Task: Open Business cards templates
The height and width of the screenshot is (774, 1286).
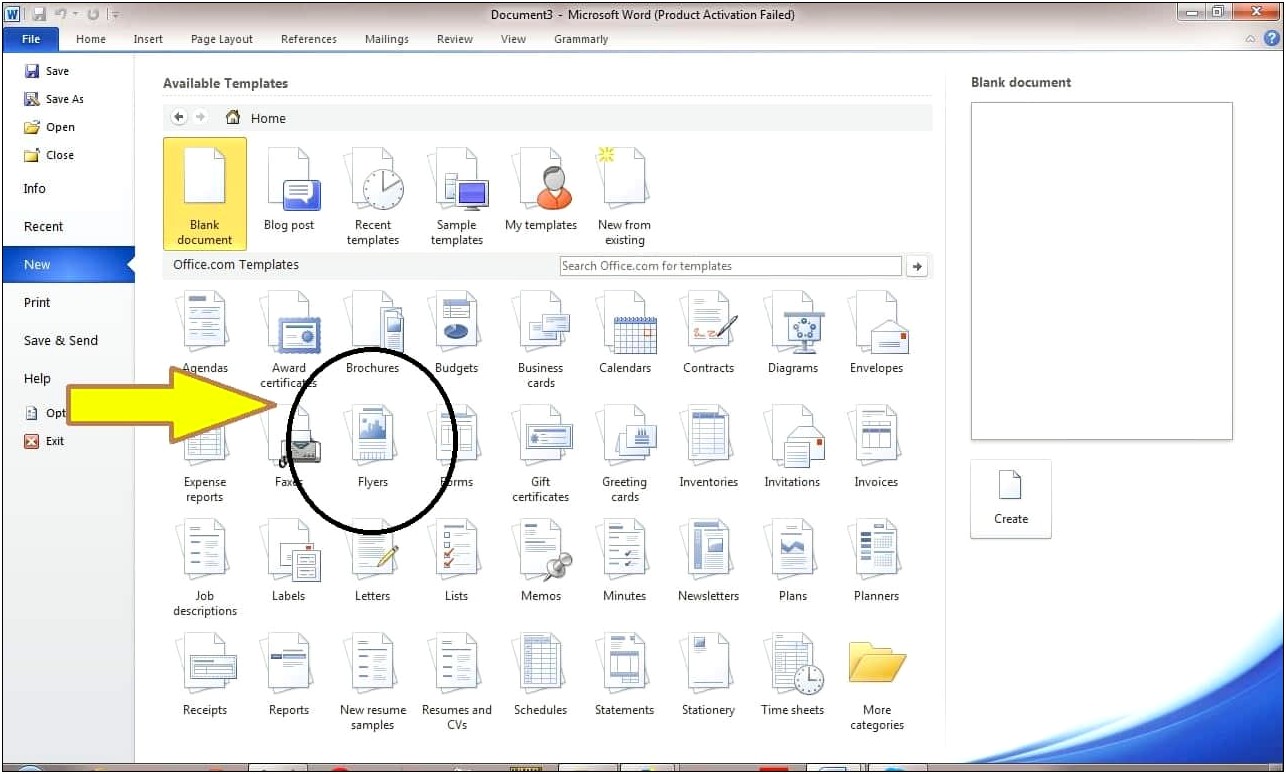Action: coord(540,340)
